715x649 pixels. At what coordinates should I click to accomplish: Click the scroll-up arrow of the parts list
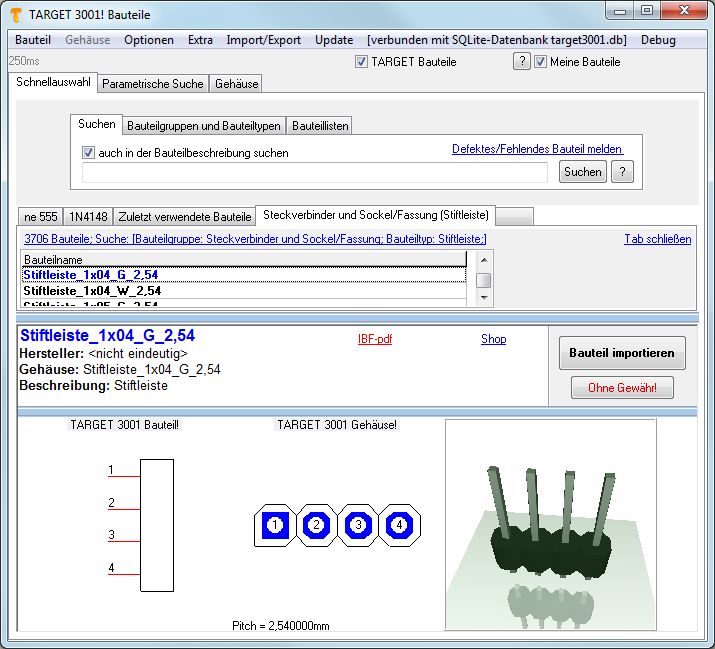point(483,259)
